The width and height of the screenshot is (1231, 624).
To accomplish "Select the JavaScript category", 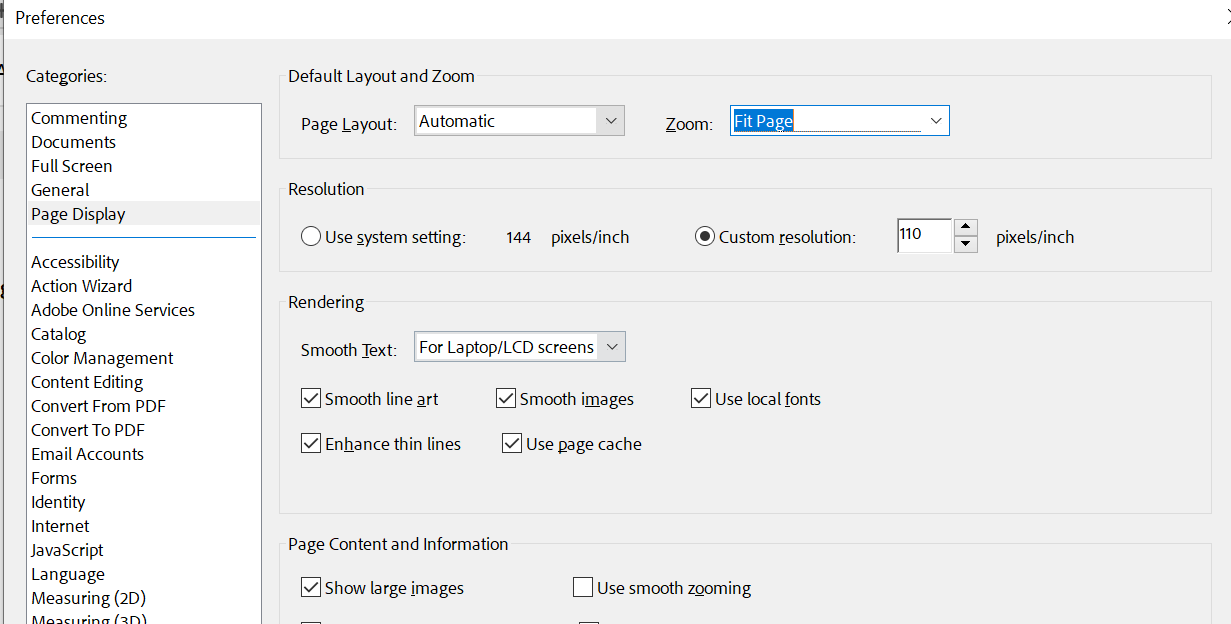I will point(66,549).
